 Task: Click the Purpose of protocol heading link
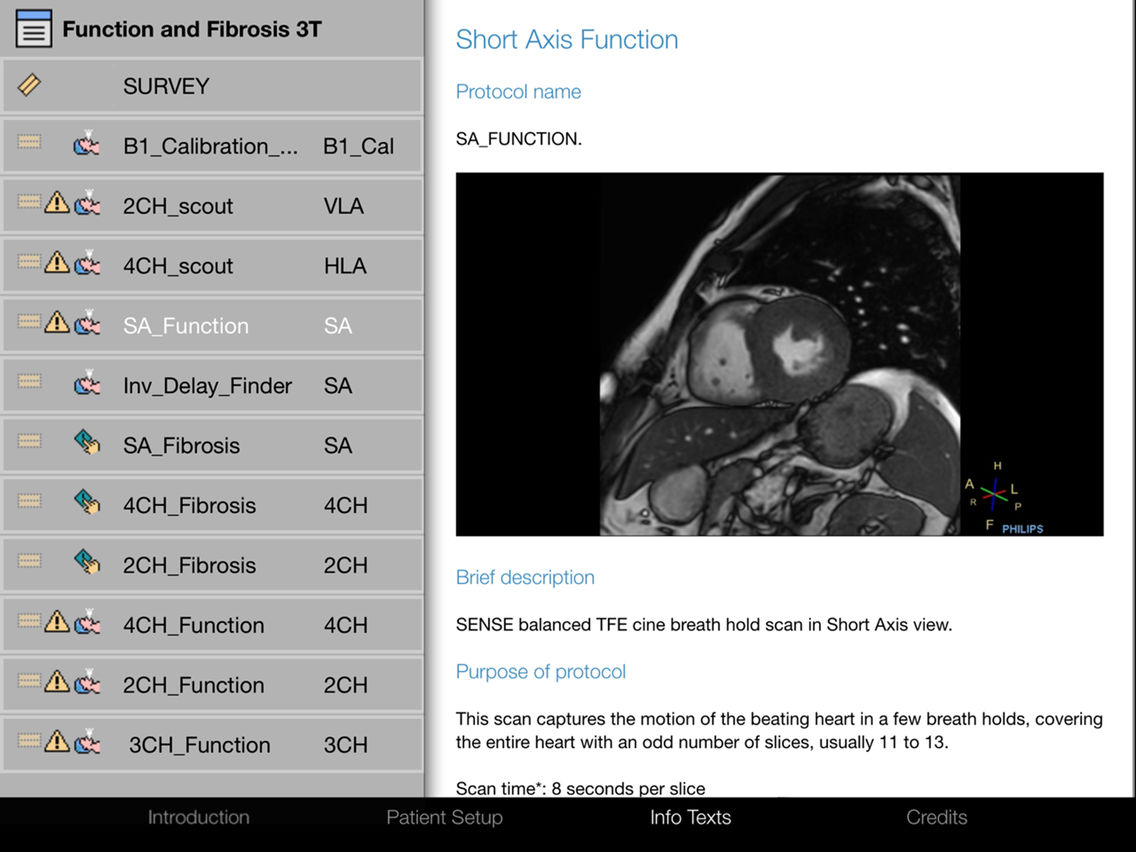[541, 671]
